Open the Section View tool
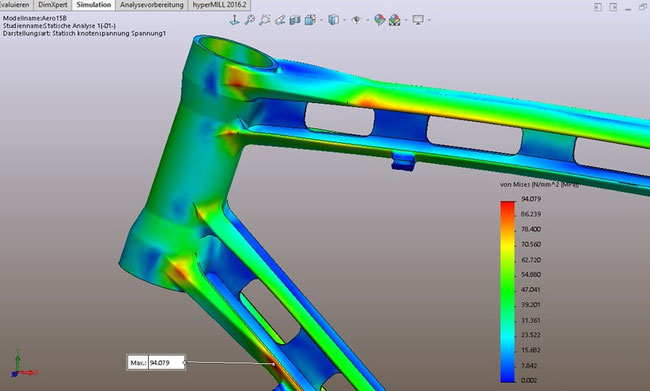 click(x=295, y=19)
